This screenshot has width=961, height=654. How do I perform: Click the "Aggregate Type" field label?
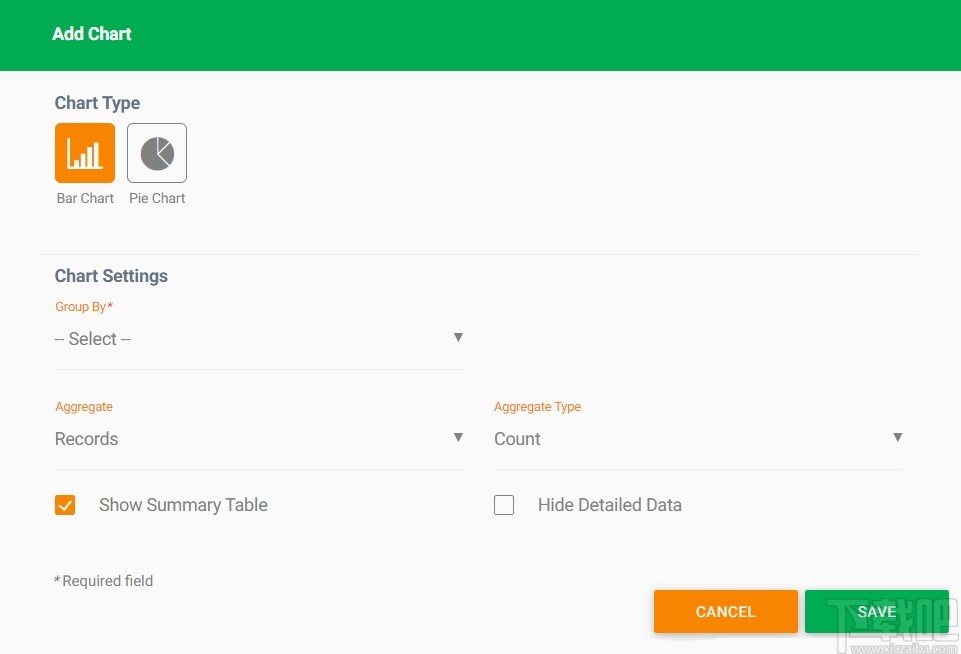click(x=537, y=407)
